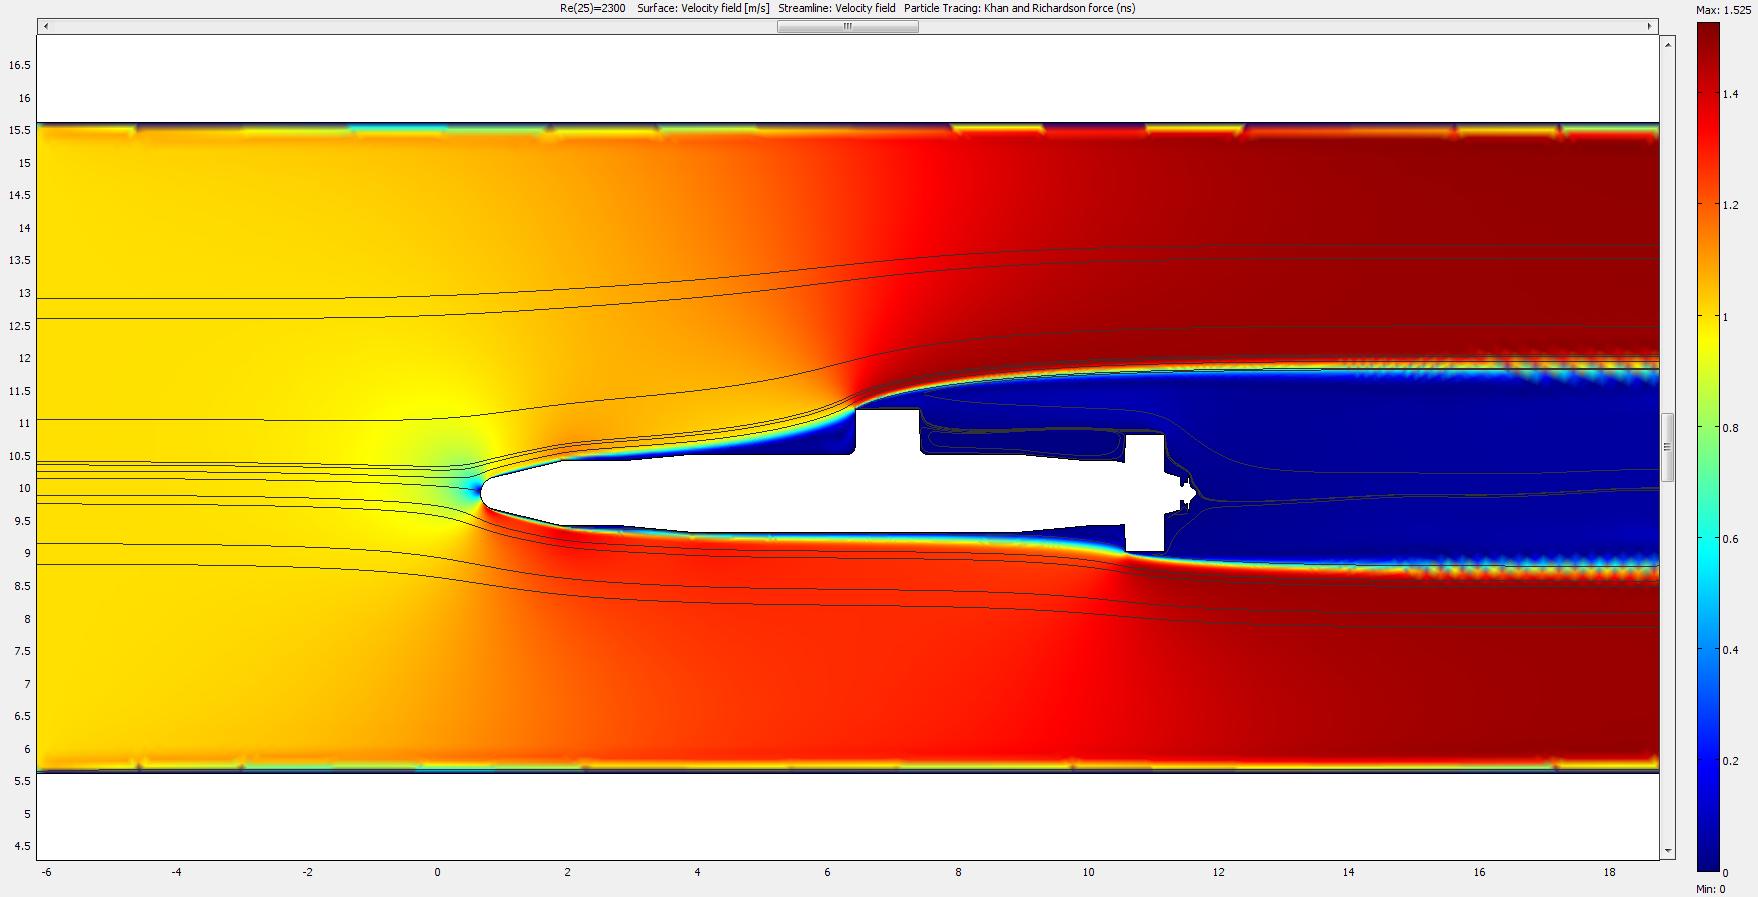Click the 1.2 color legend tick label
The image size is (1758, 897).
1730,205
